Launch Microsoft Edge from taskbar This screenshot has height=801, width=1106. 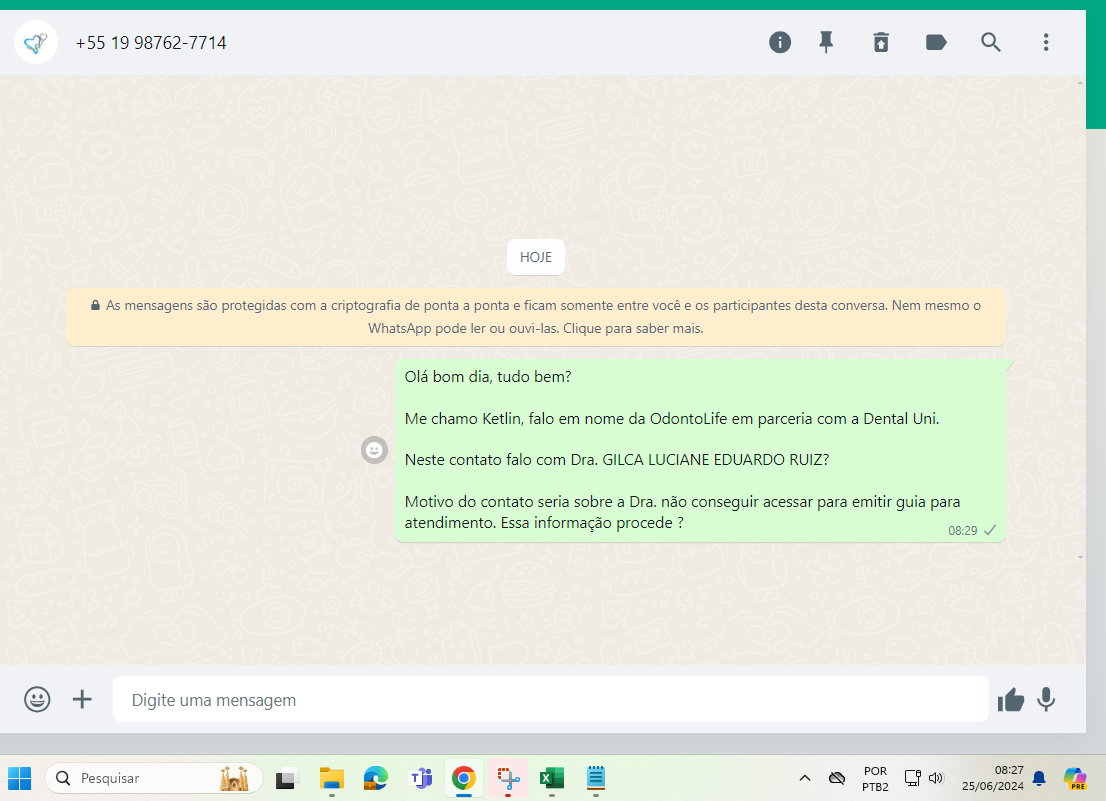coord(375,778)
